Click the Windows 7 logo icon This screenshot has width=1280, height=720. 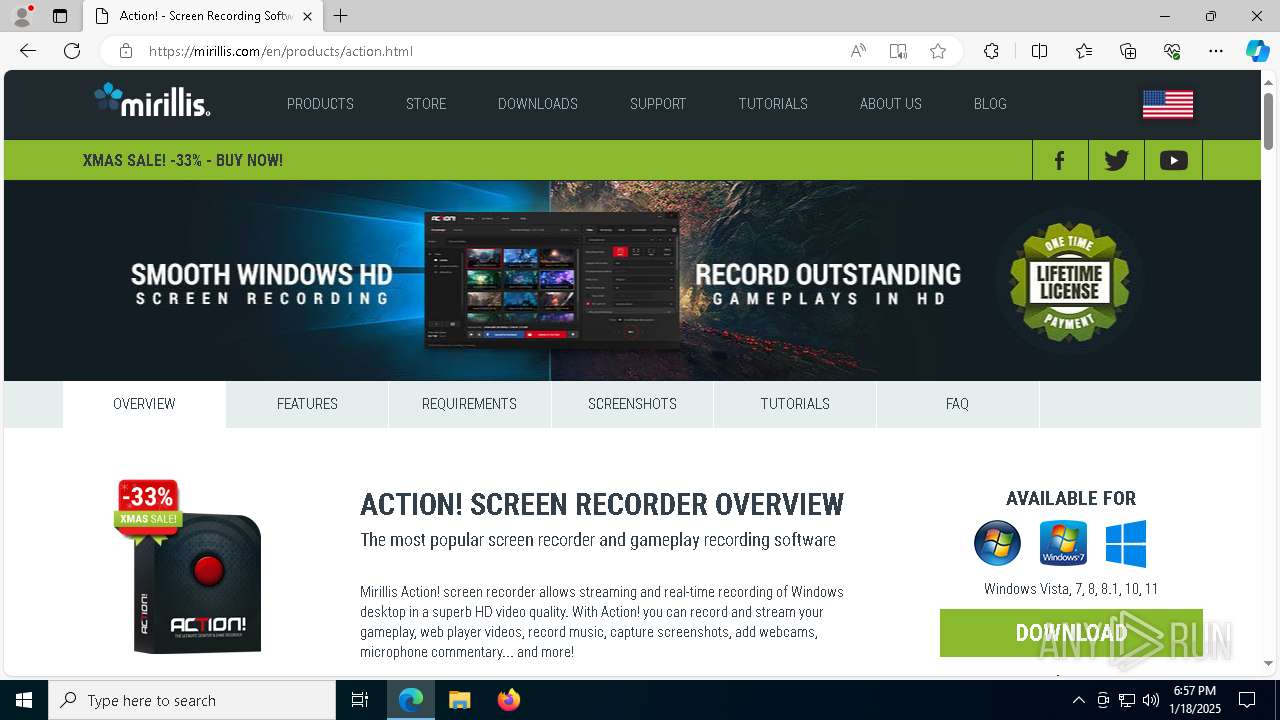(x=1063, y=543)
